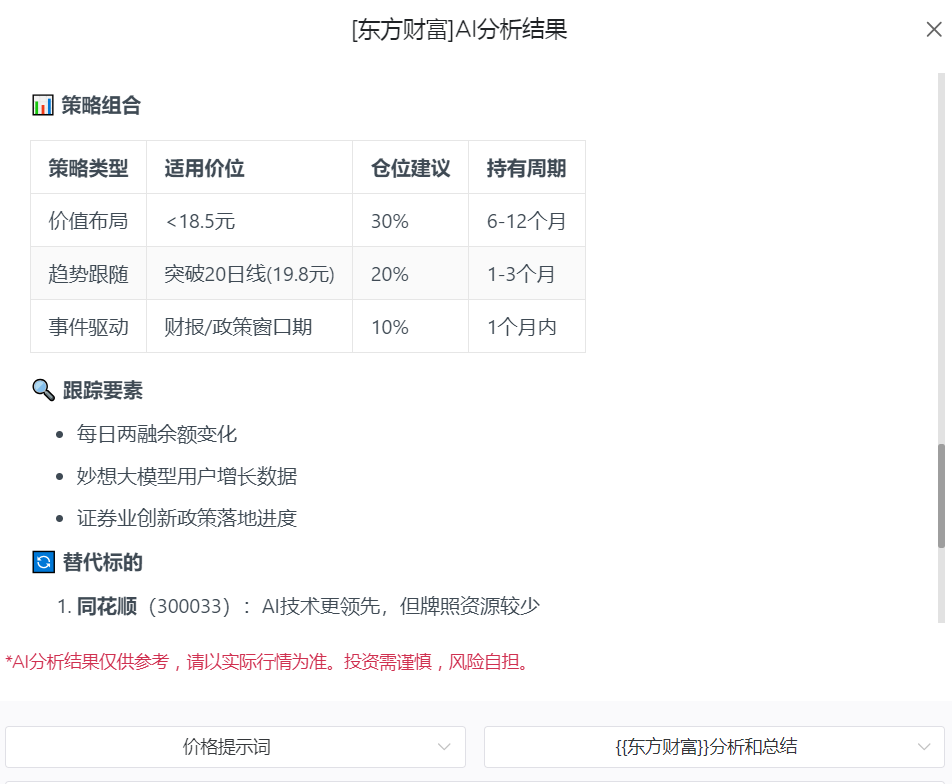Click the magnifier icon beside 跟踪要素

(43, 390)
